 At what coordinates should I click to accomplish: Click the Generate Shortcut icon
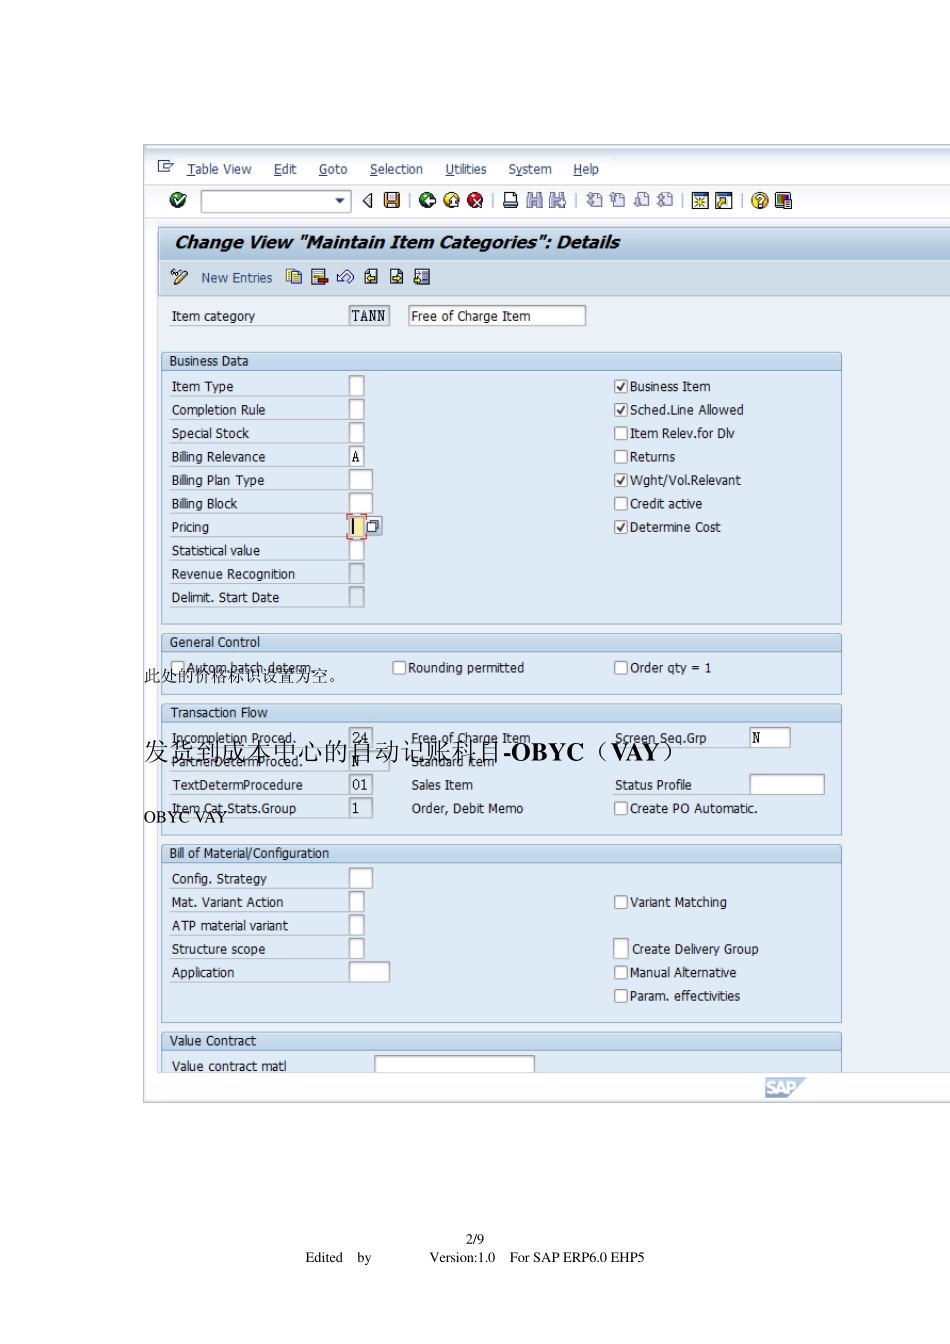click(724, 201)
